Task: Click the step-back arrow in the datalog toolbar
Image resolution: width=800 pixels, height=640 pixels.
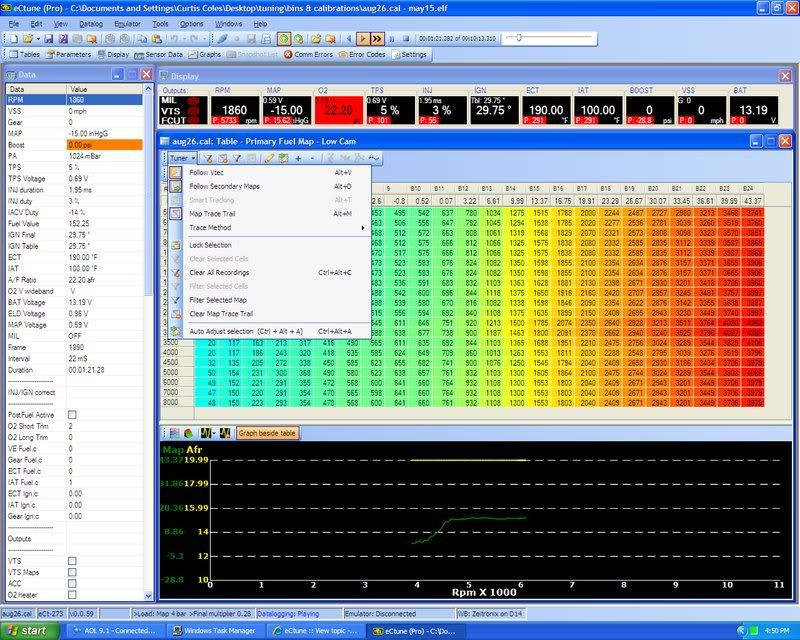Action: pos(349,39)
